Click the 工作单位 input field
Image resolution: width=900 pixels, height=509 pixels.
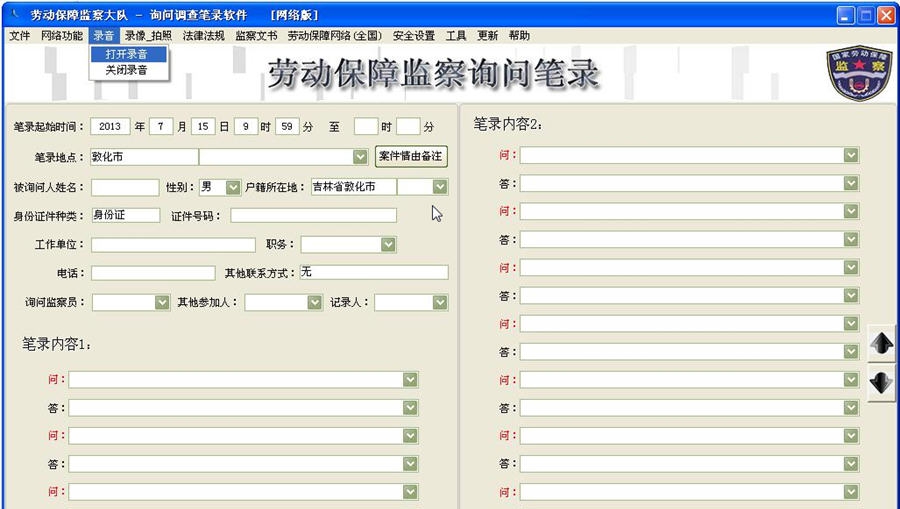click(173, 245)
